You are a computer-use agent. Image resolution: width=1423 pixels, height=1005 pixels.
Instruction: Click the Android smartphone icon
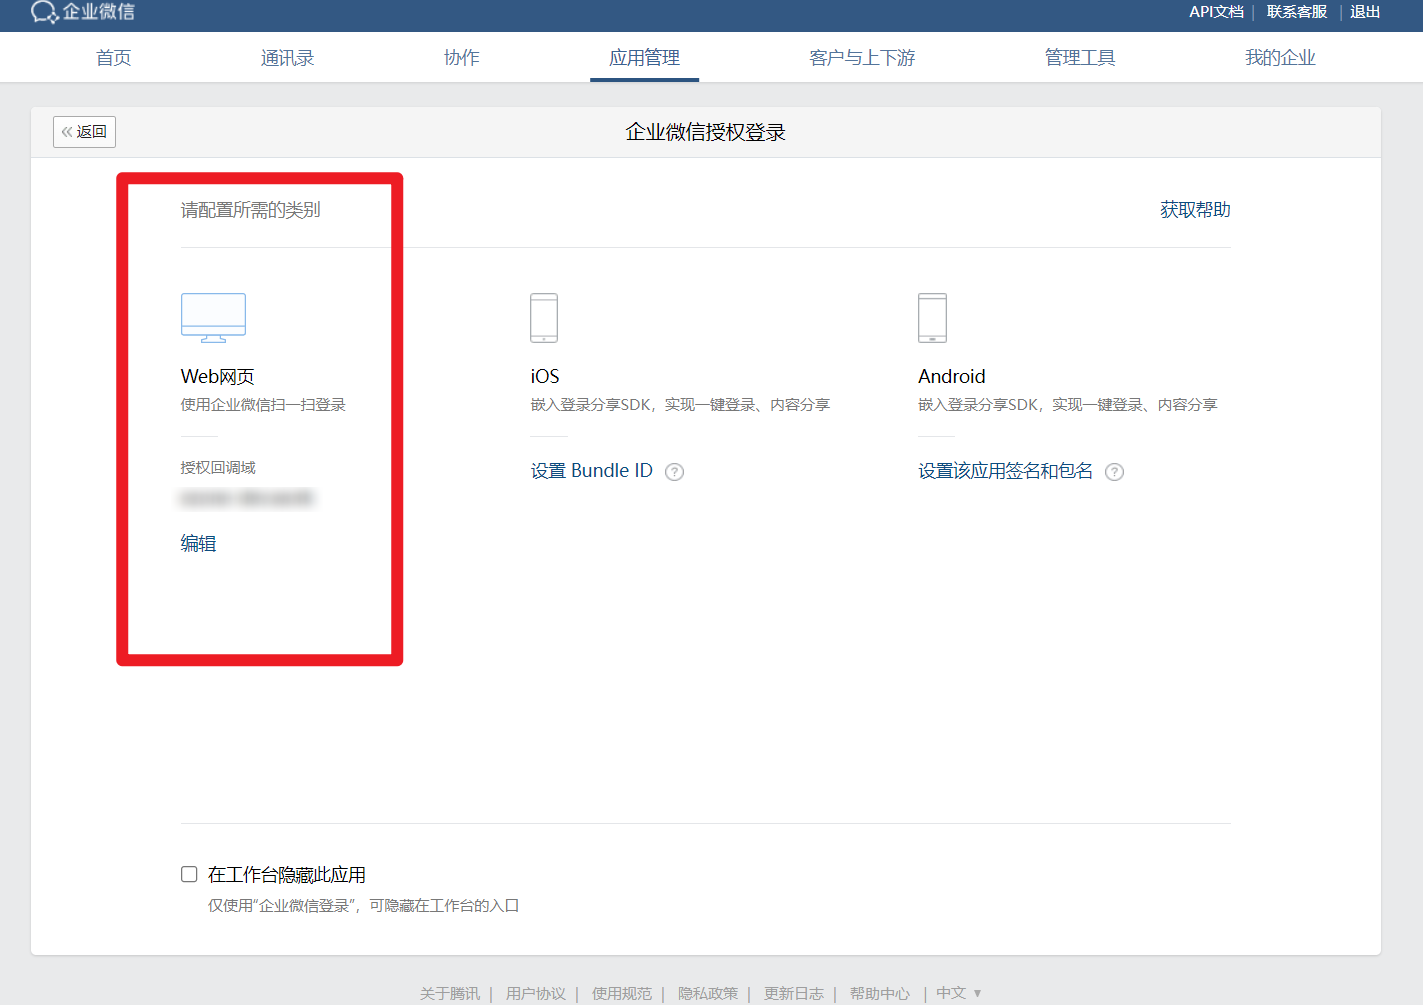point(932,317)
